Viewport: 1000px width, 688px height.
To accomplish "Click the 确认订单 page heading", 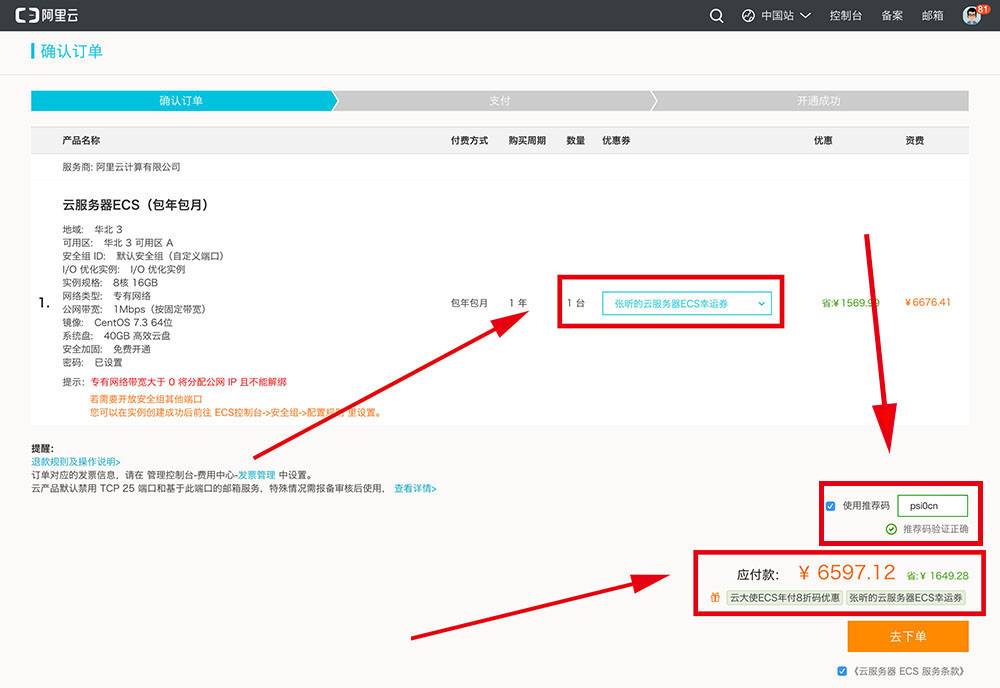I will (x=71, y=51).
